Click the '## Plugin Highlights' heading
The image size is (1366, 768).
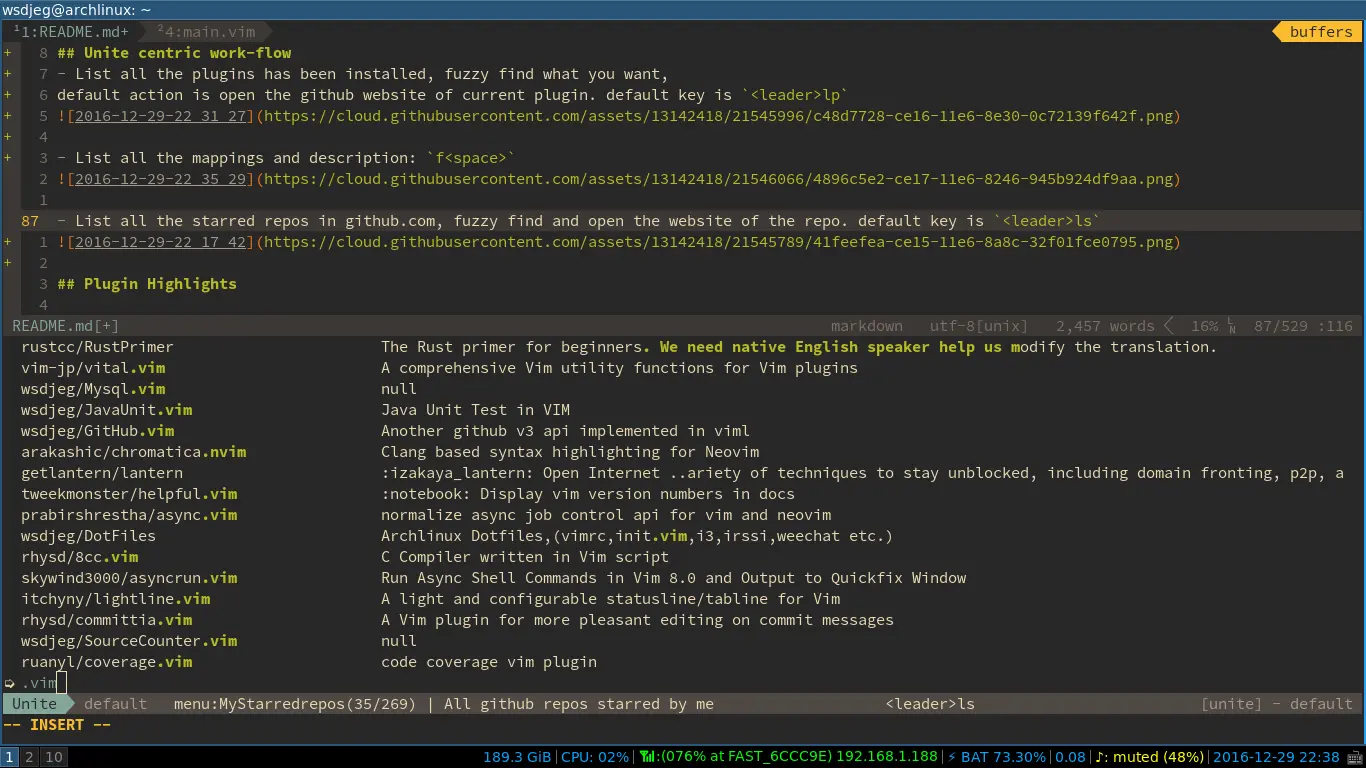click(147, 284)
